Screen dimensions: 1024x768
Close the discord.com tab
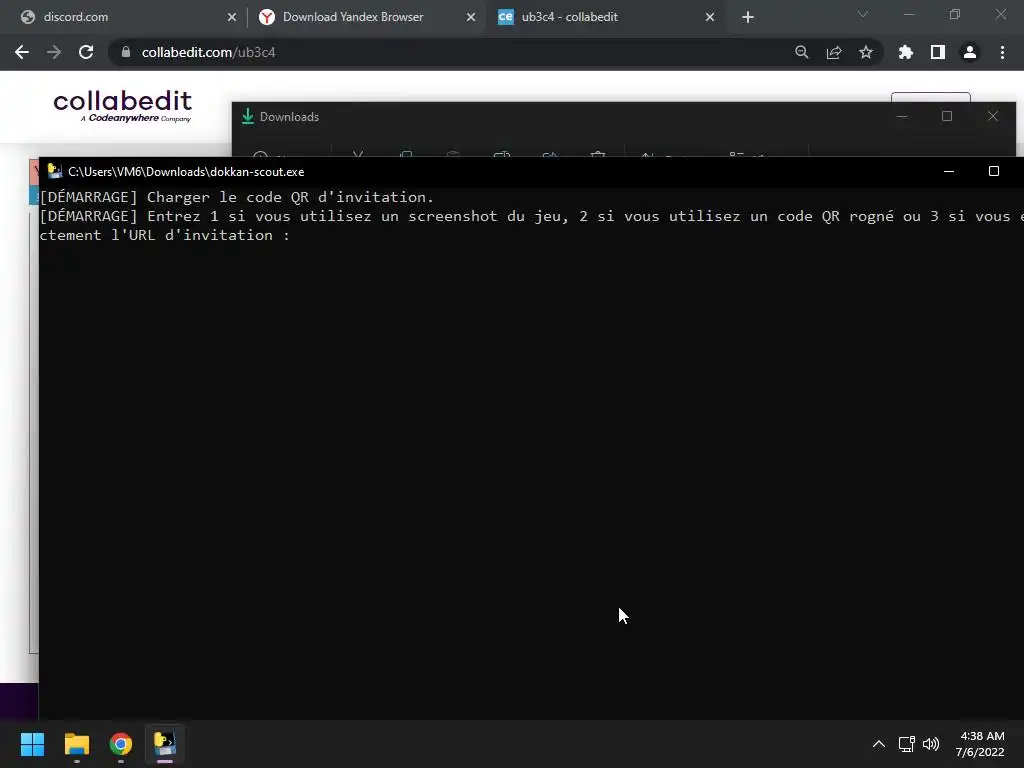click(232, 17)
